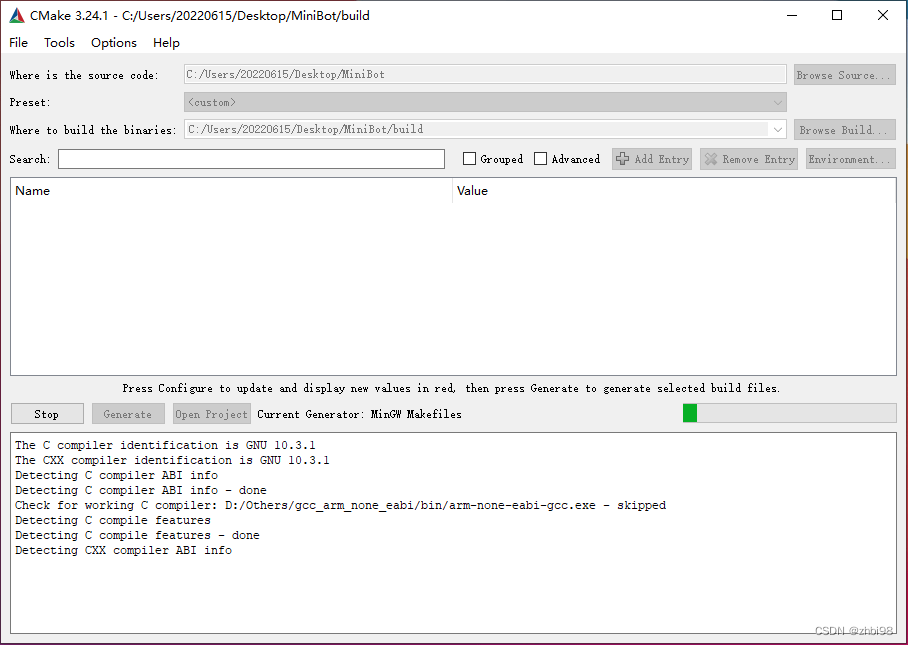
Task: Click the Generate button
Action: (x=129, y=414)
